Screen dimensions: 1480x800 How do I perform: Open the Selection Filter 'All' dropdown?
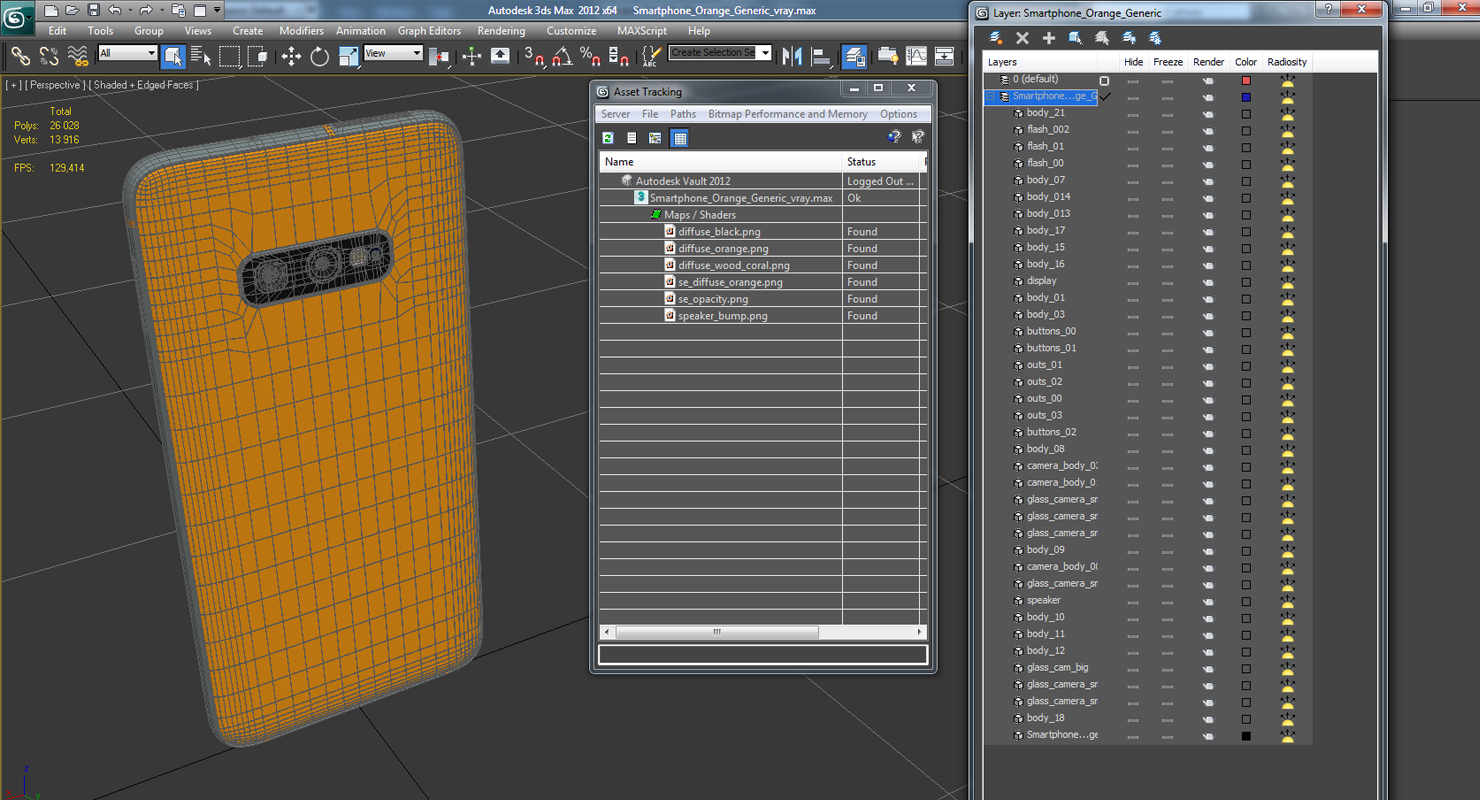[127, 53]
